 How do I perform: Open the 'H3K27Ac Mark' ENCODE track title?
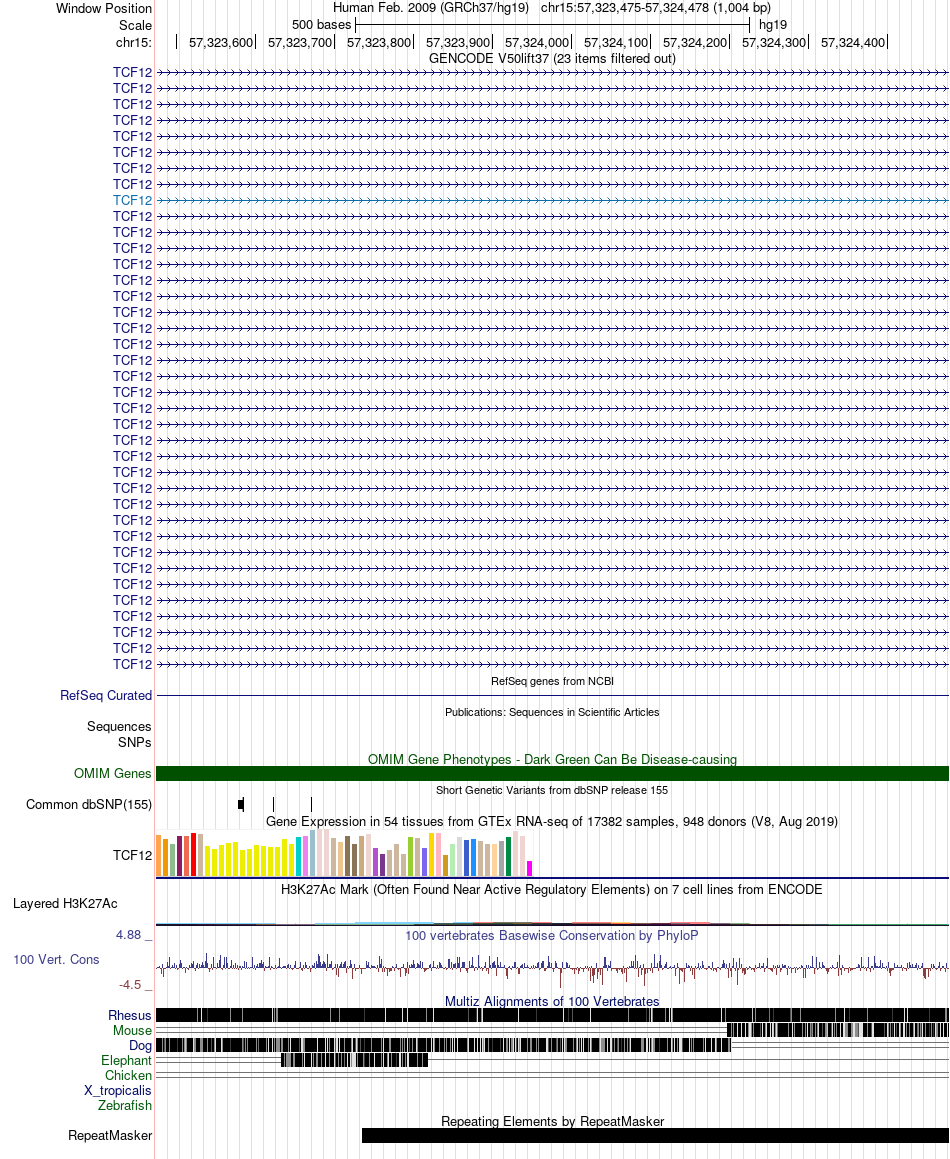pyautogui.click(x=552, y=889)
